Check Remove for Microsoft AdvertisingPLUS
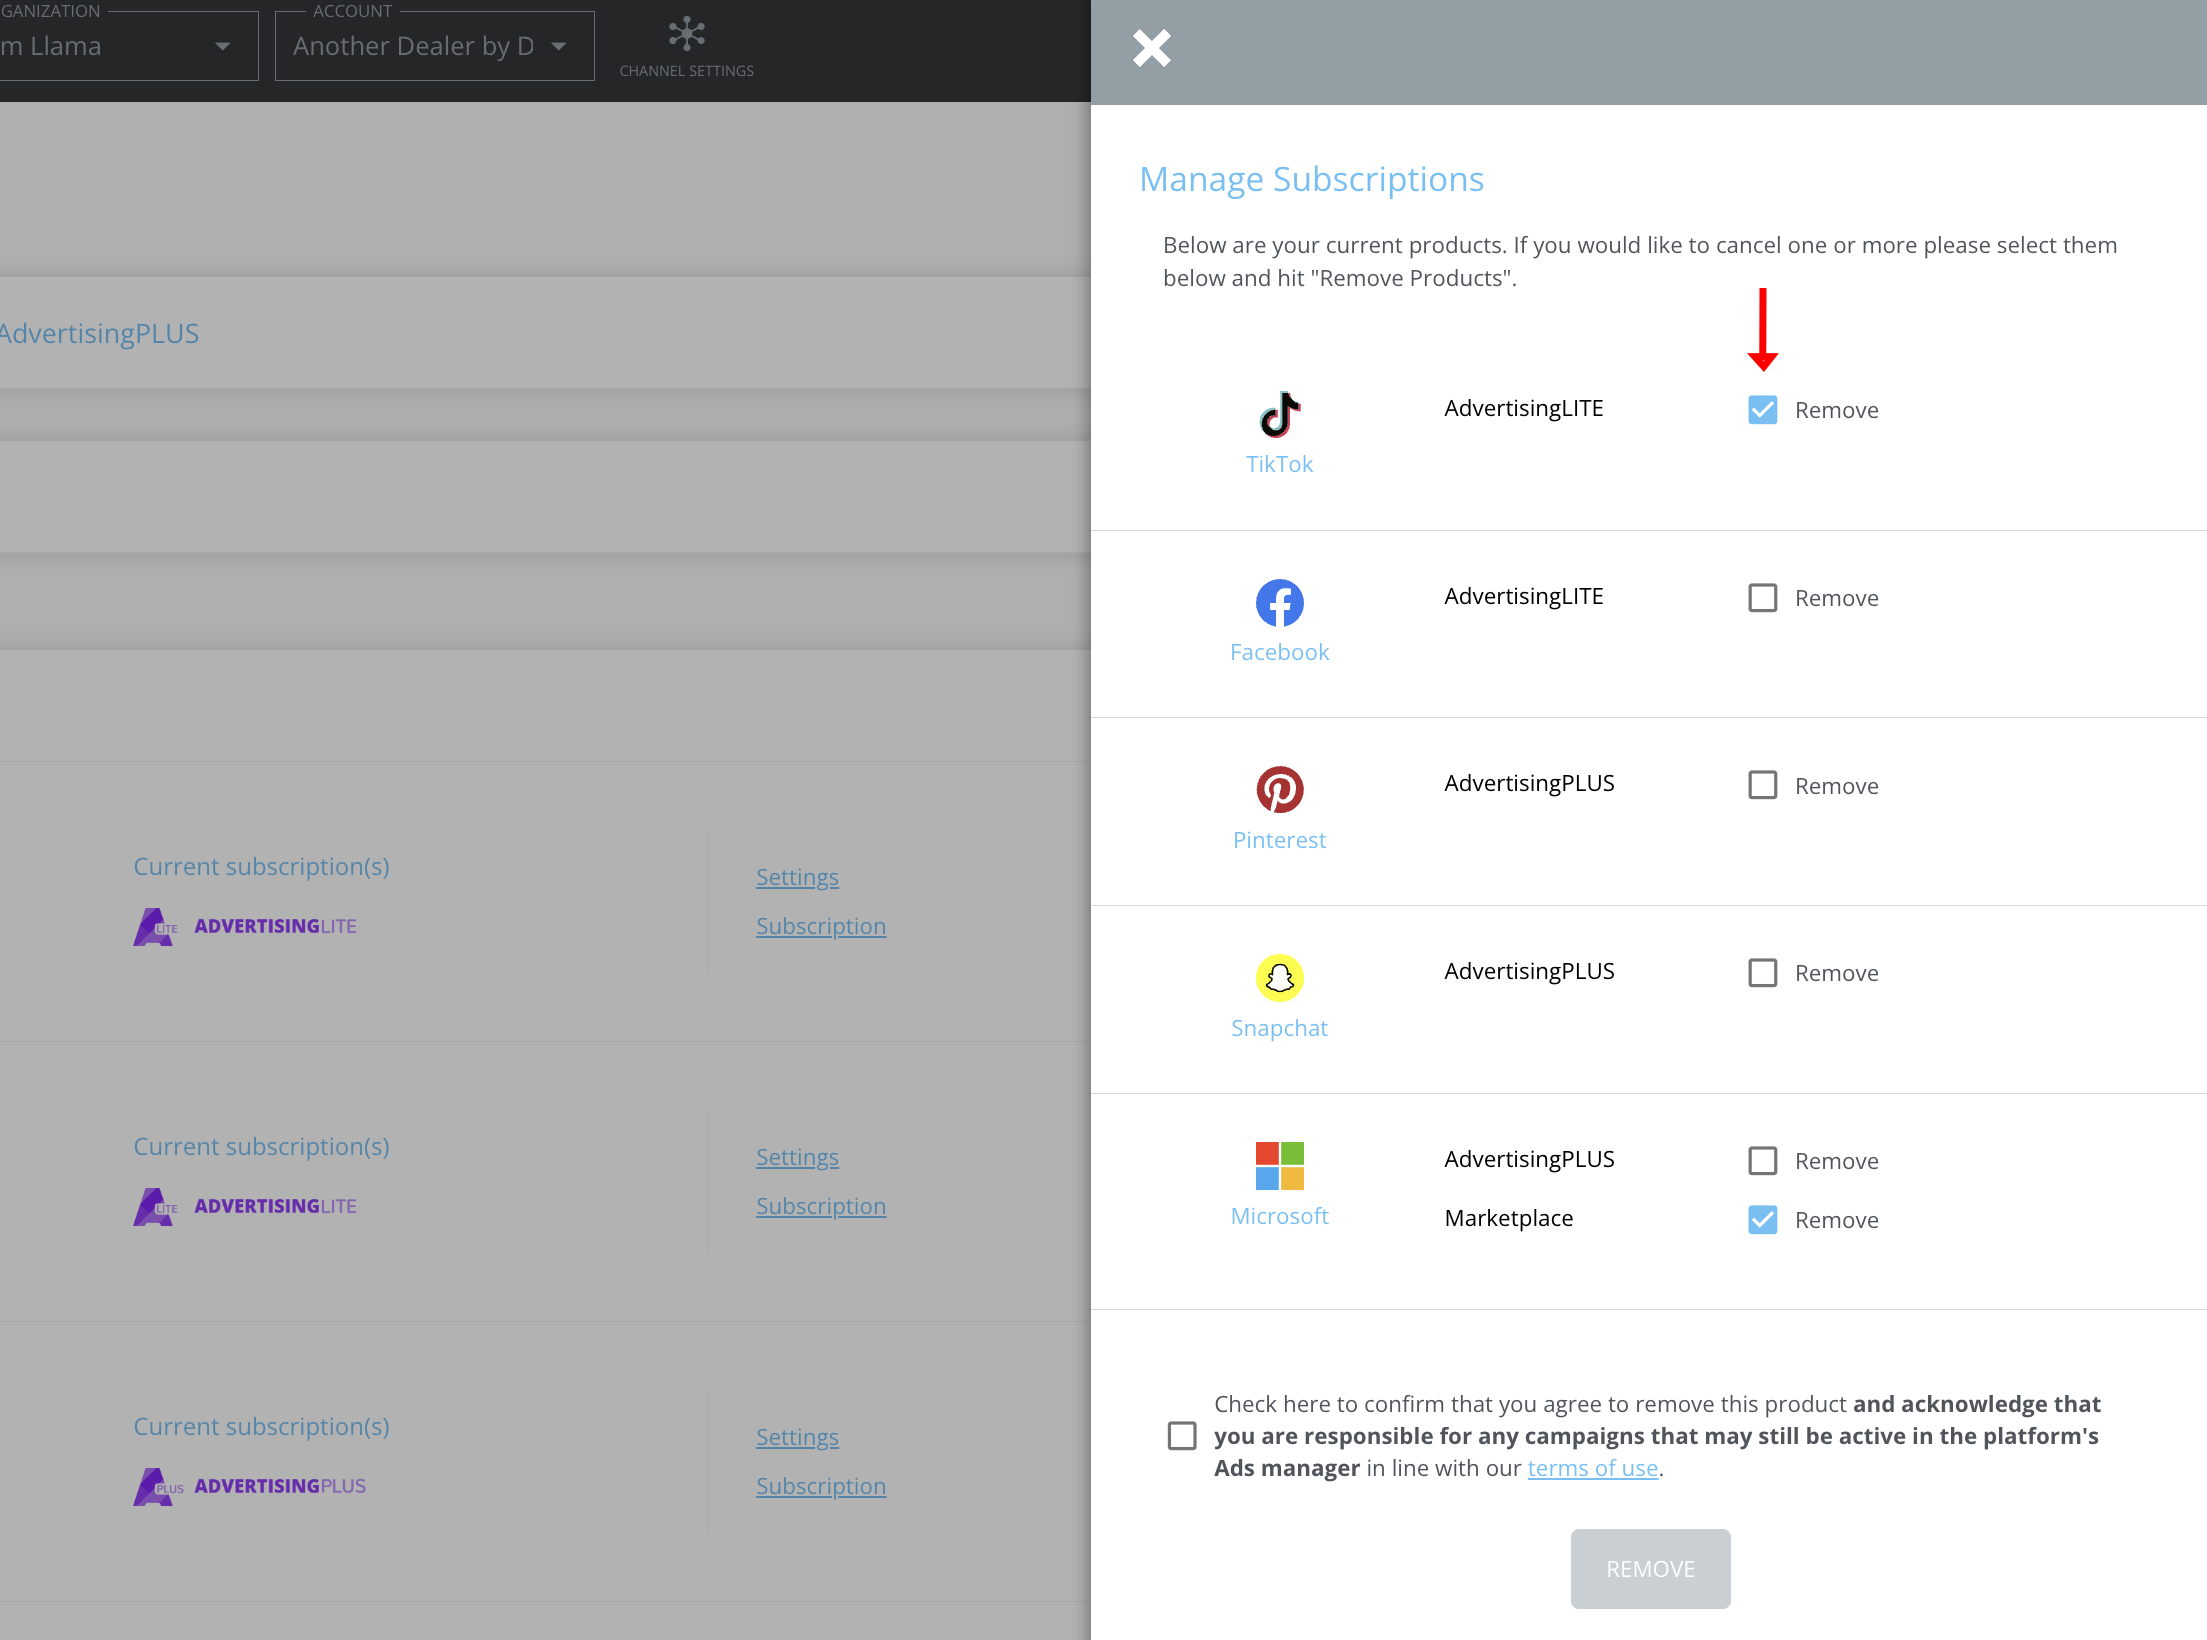Image resolution: width=2207 pixels, height=1640 pixels. pos(1762,1161)
